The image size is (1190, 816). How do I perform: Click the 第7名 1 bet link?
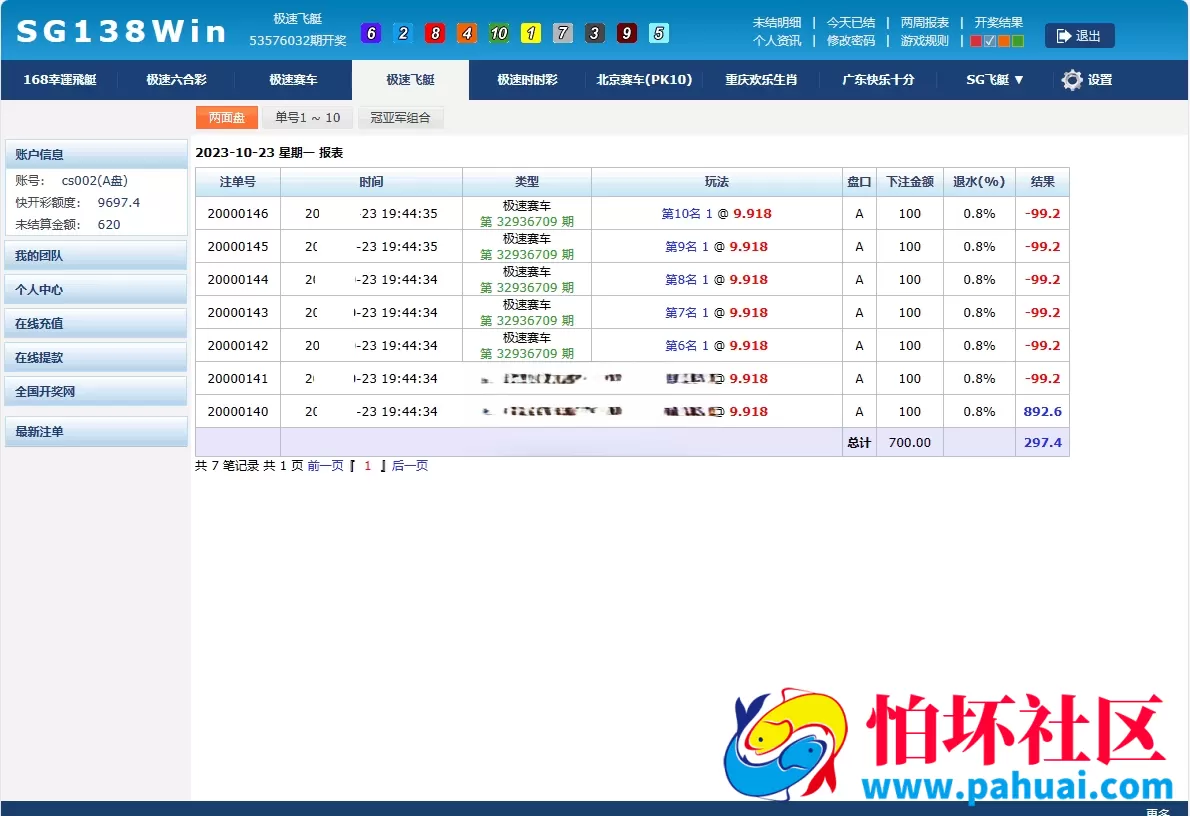click(x=687, y=313)
